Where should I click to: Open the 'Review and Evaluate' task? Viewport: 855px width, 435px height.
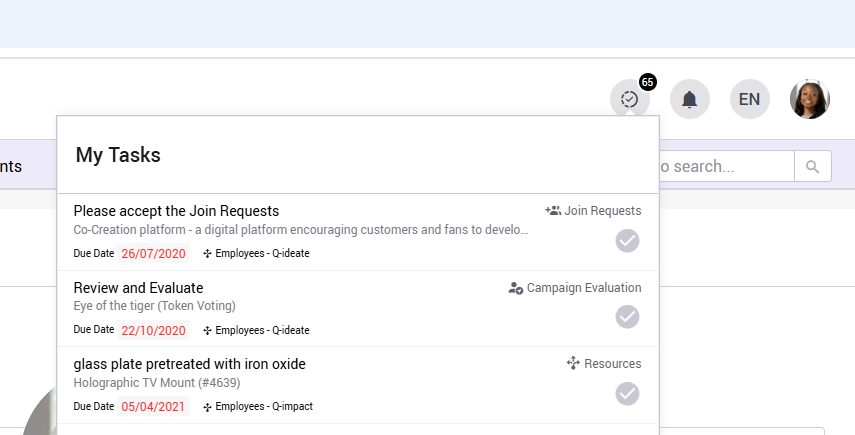(139, 288)
